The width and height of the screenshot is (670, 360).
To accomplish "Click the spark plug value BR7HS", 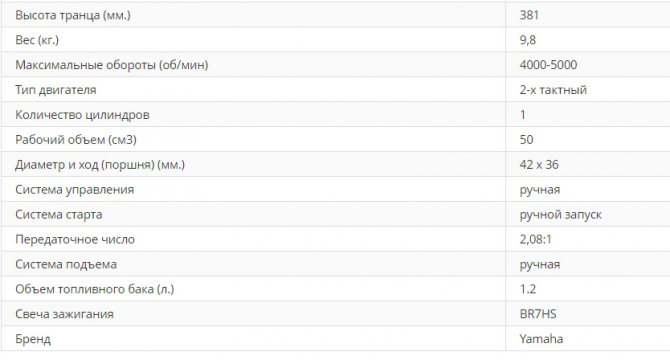I will pos(538,314).
